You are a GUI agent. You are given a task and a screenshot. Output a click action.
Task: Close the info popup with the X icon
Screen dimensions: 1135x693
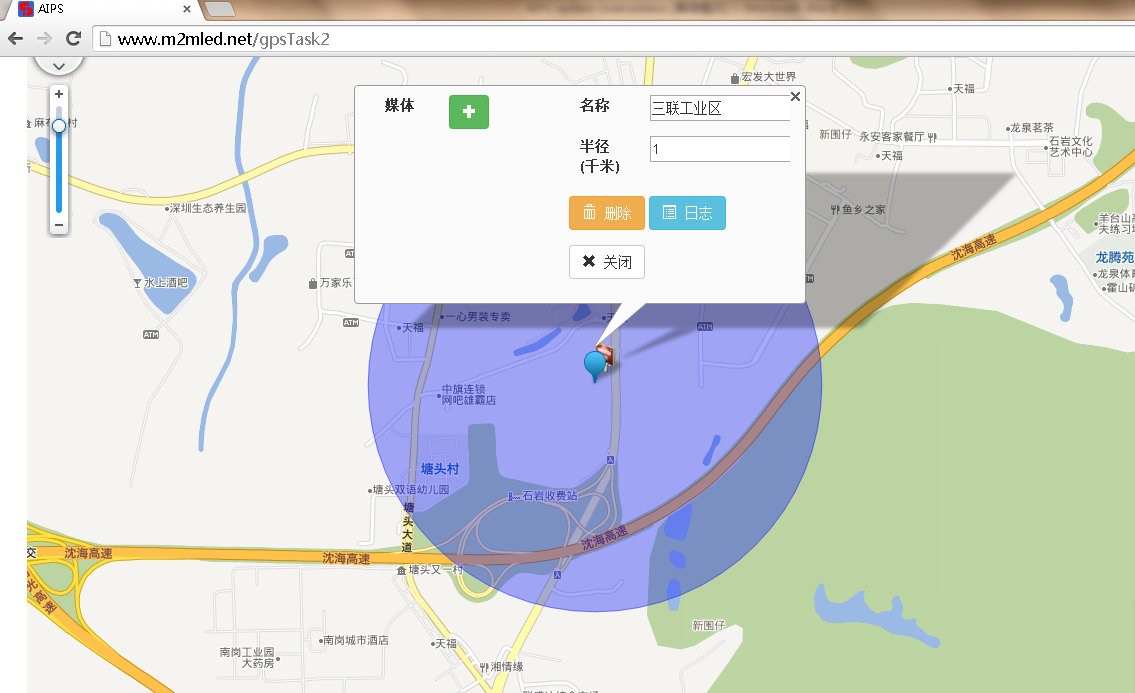[x=795, y=96]
